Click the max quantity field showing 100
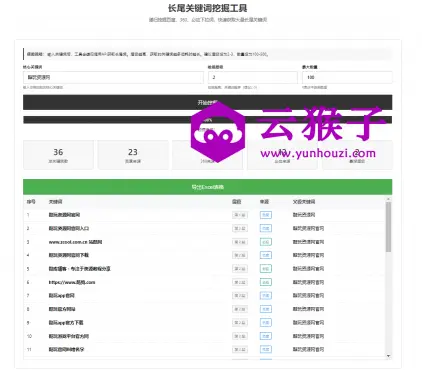Screen dimensions: 422x370 click(x=347, y=77)
